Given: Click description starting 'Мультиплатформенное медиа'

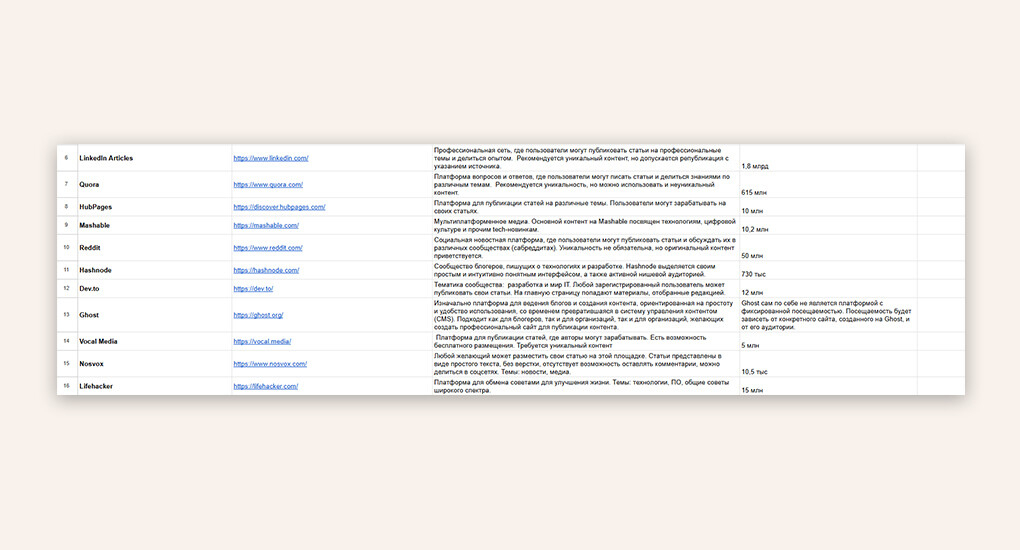Looking at the screenshot, I should click(585, 225).
